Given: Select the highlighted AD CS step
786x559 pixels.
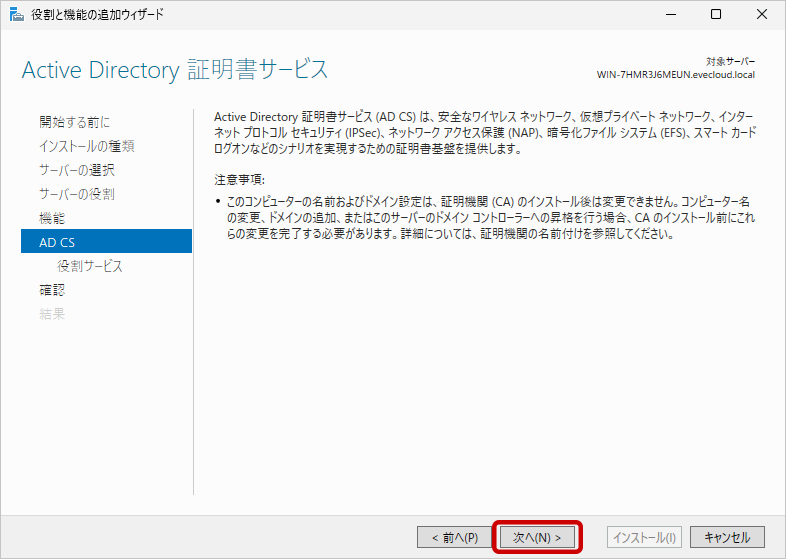Looking at the screenshot, I should click(x=57, y=242).
